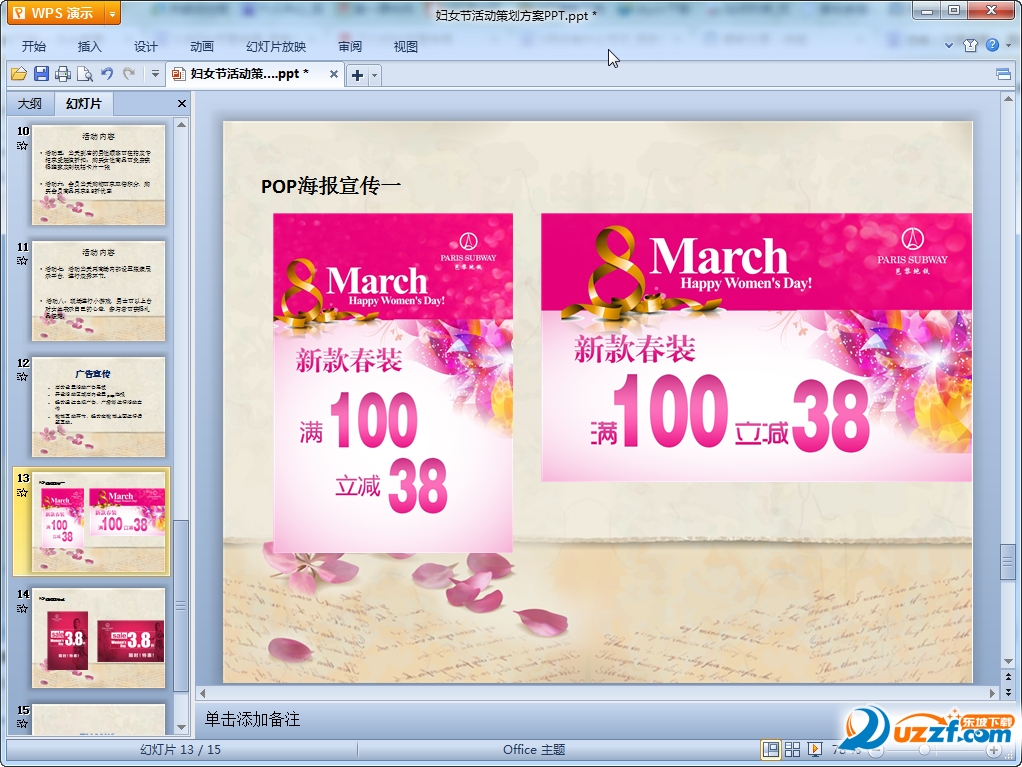Switch to normal view icon
Viewport: 1022px width, 767px height.
[770, 750]
